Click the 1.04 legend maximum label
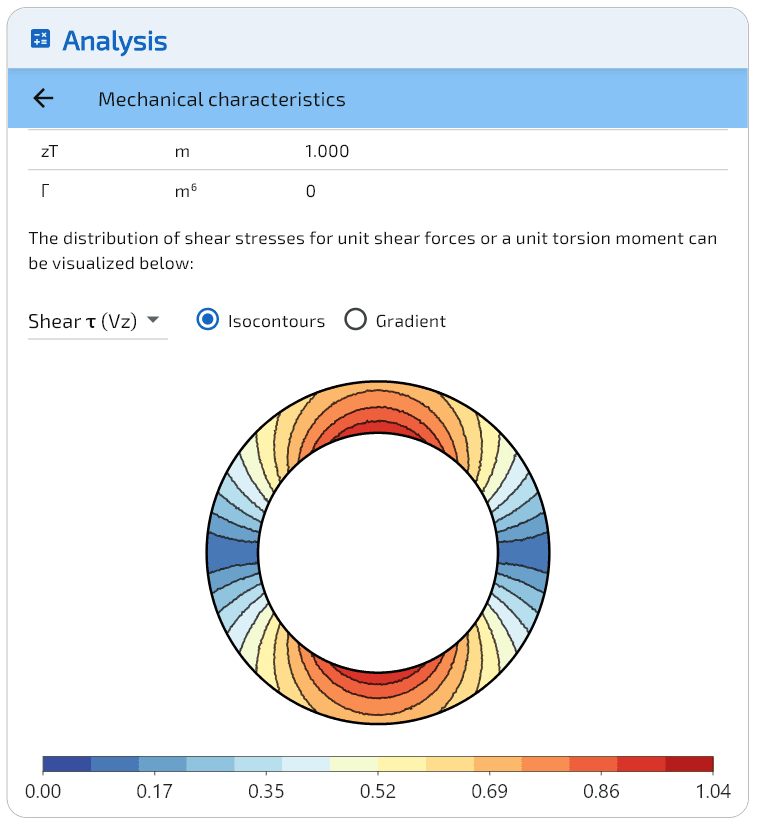This screenshot has height=822, width=757. [712, 791]
